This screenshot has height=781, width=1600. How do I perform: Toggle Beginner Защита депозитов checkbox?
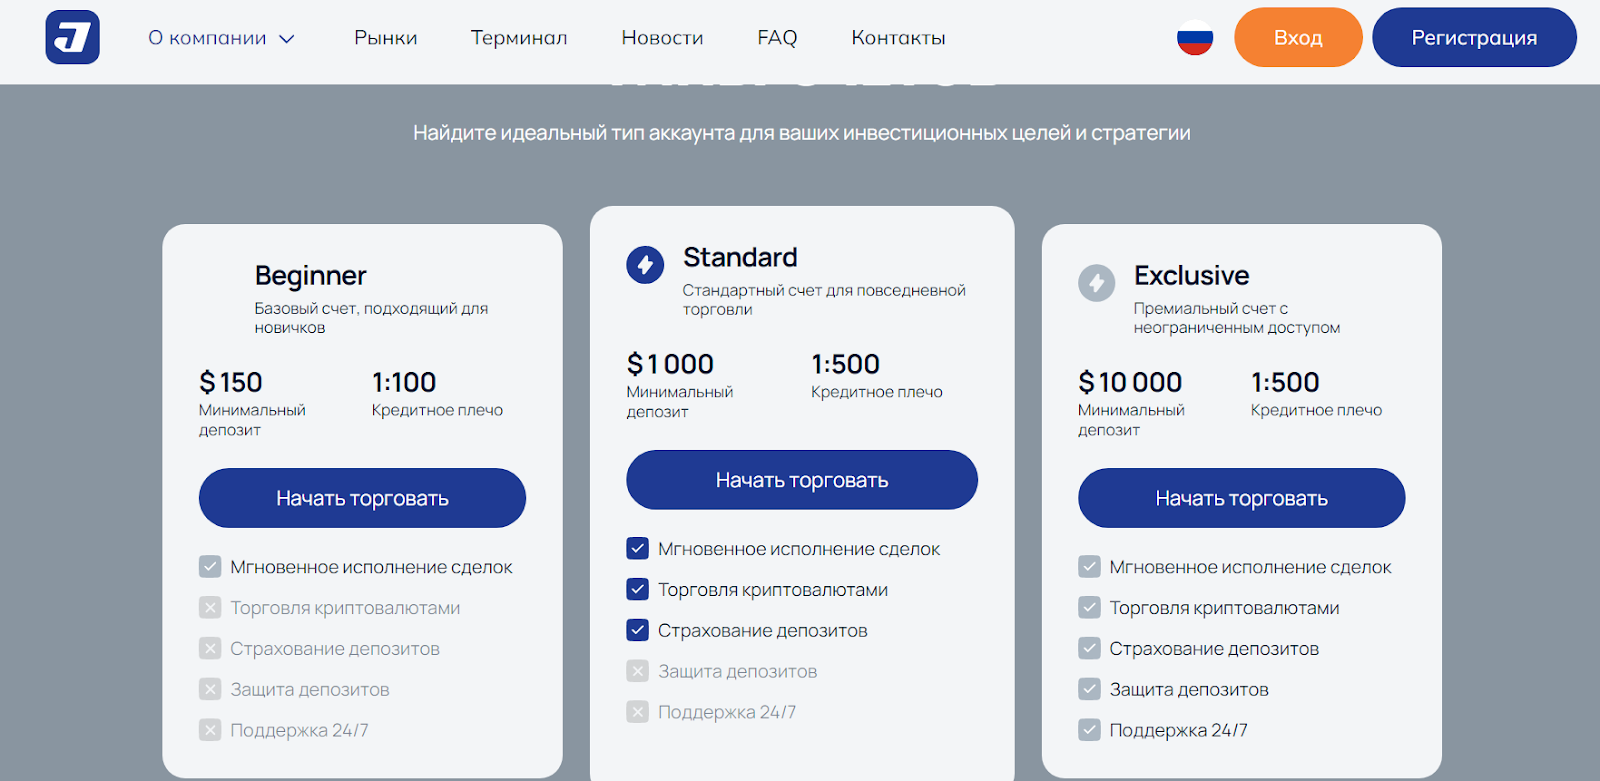click(x=210, y=689)
